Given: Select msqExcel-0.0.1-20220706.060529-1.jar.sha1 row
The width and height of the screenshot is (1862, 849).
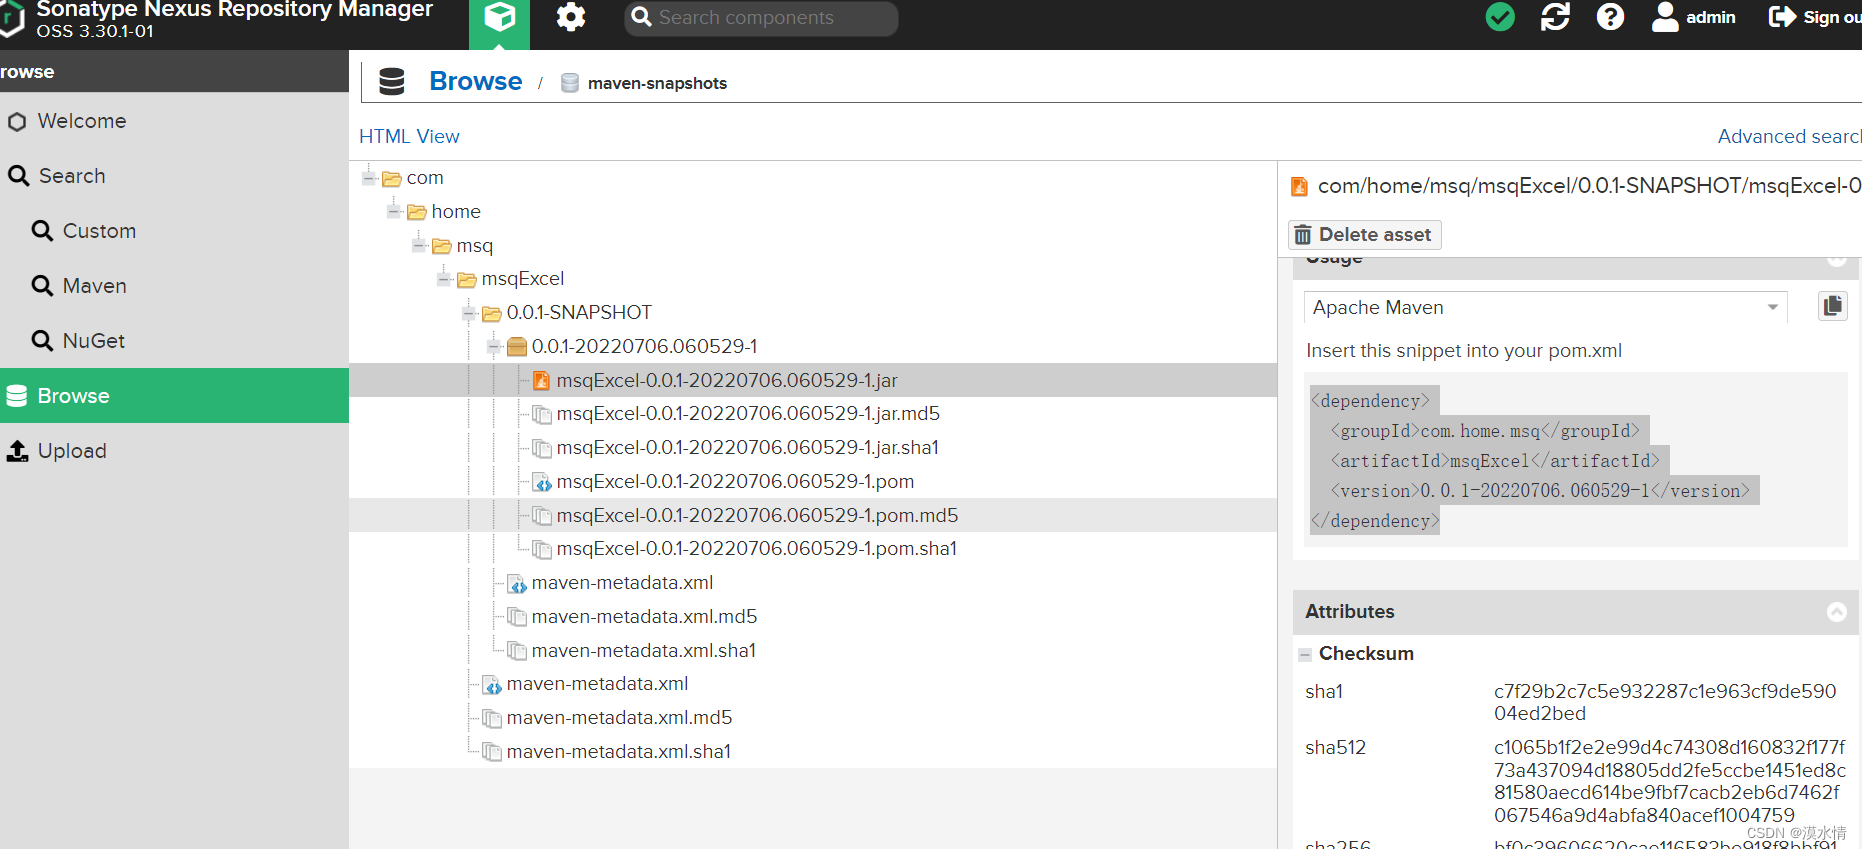Looking at the screenshot, I should pyautogui.click(x=813, y=448).
